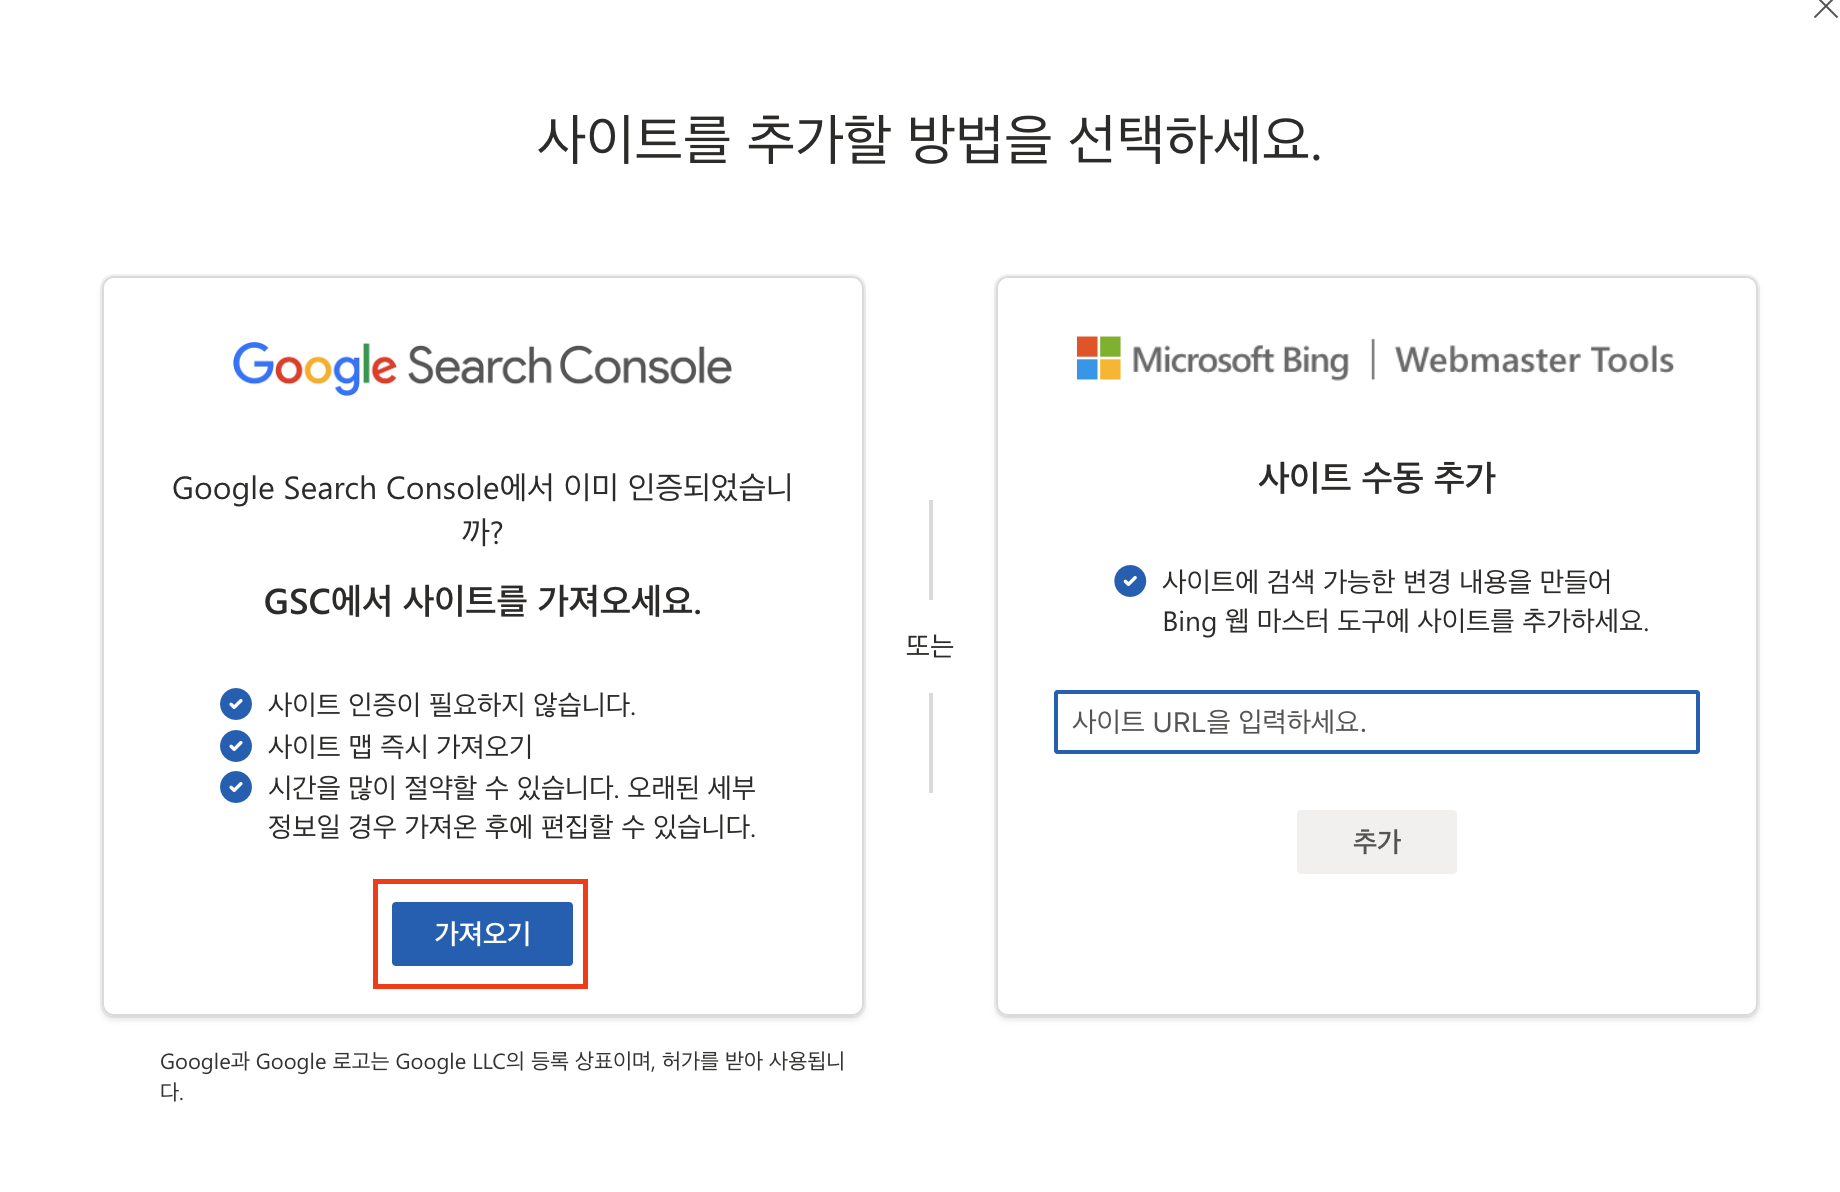Viewport: 1840px width, 1192px height.
Task: Click the Microsoft Bing wordmark text
Action: pyautogui.click(x=1240, y=360)
